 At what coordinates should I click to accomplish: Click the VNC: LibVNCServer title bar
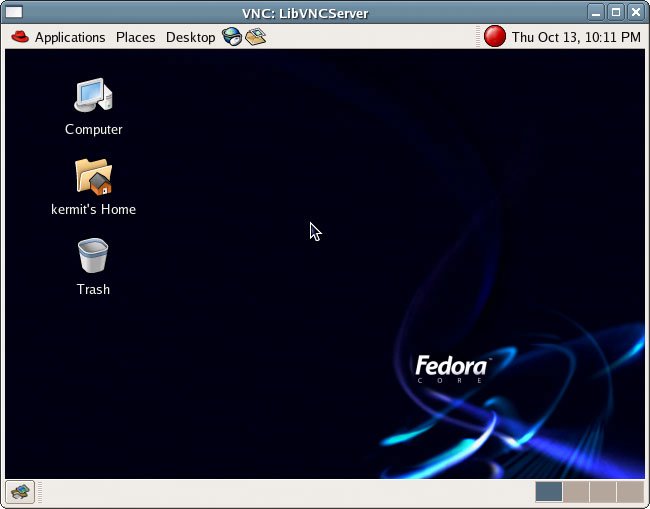(306, 12)
